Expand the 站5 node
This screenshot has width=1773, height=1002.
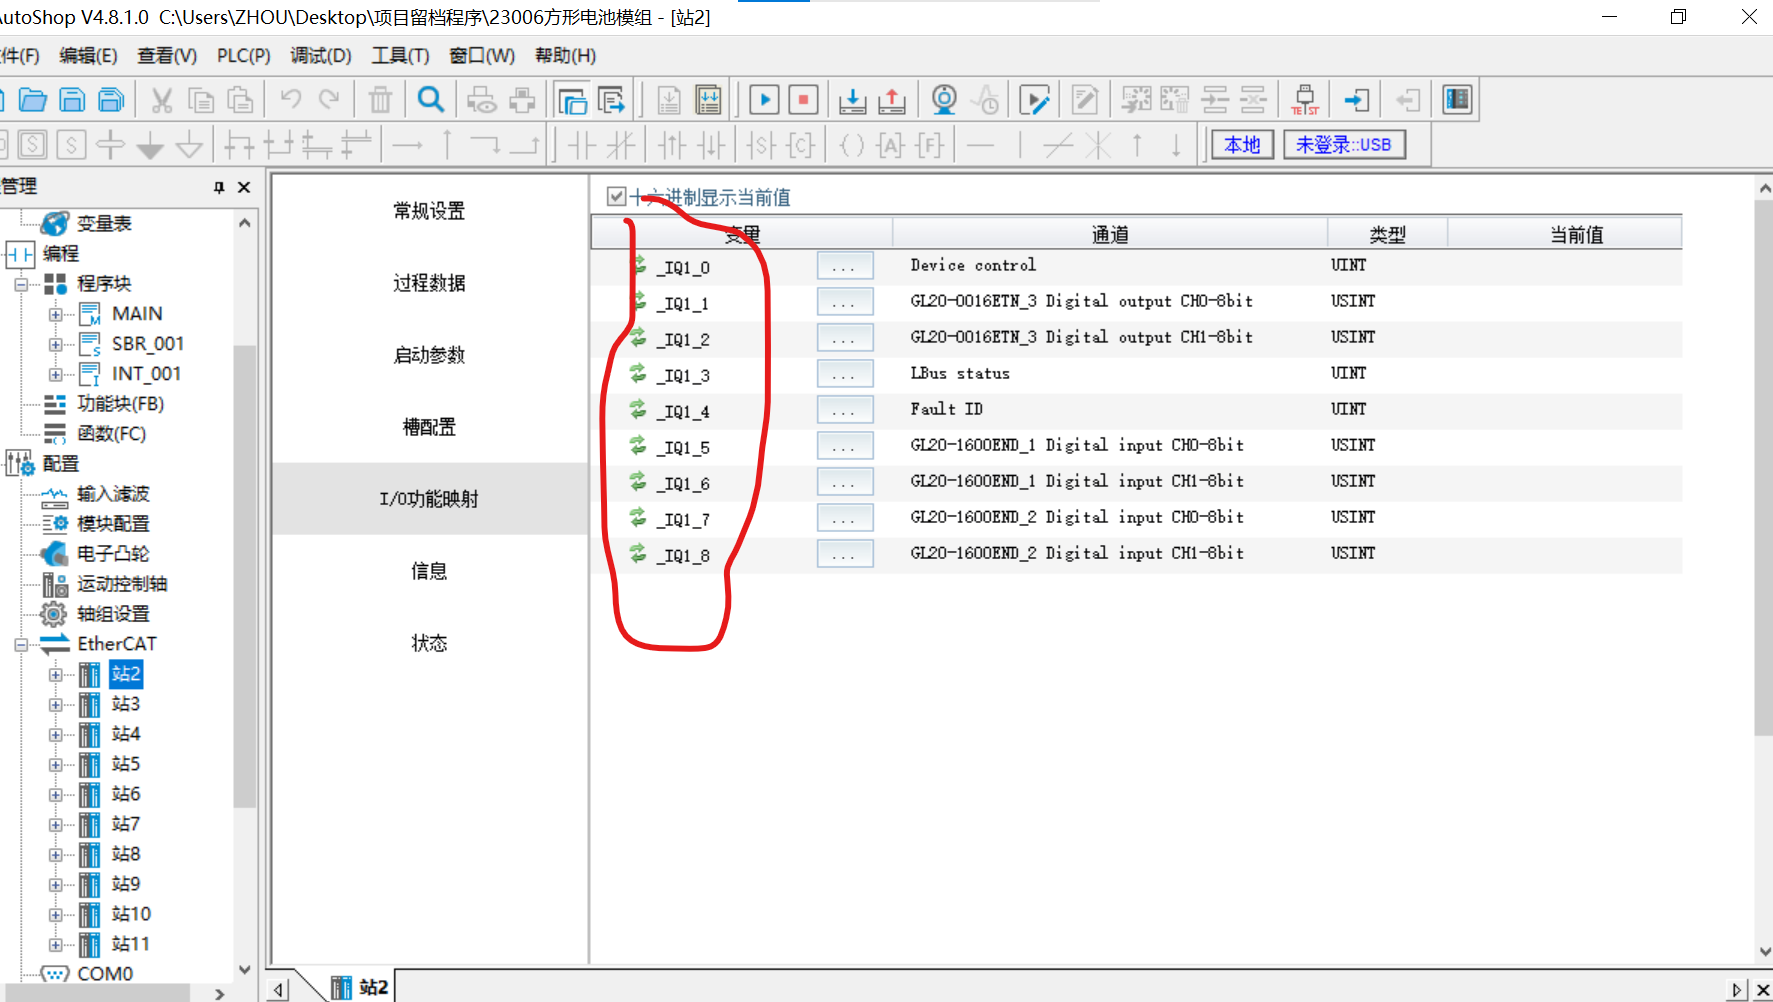(x=55, y=765)
